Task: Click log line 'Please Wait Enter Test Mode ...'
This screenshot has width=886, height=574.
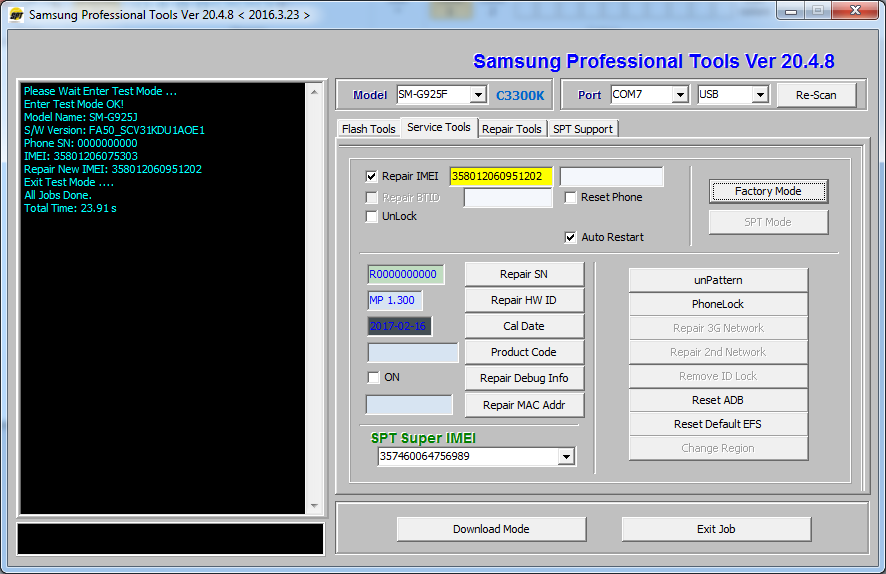Action: tap(100, 91)
